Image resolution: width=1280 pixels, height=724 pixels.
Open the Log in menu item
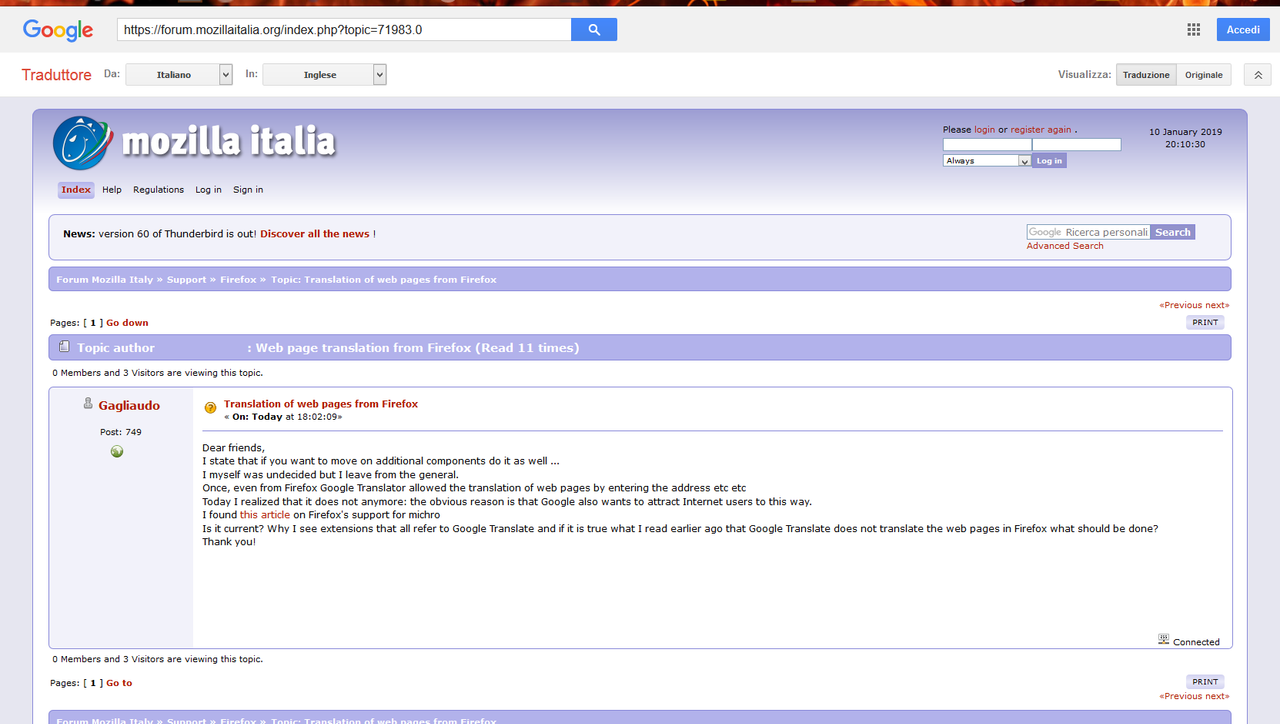(x=208, y=190)
